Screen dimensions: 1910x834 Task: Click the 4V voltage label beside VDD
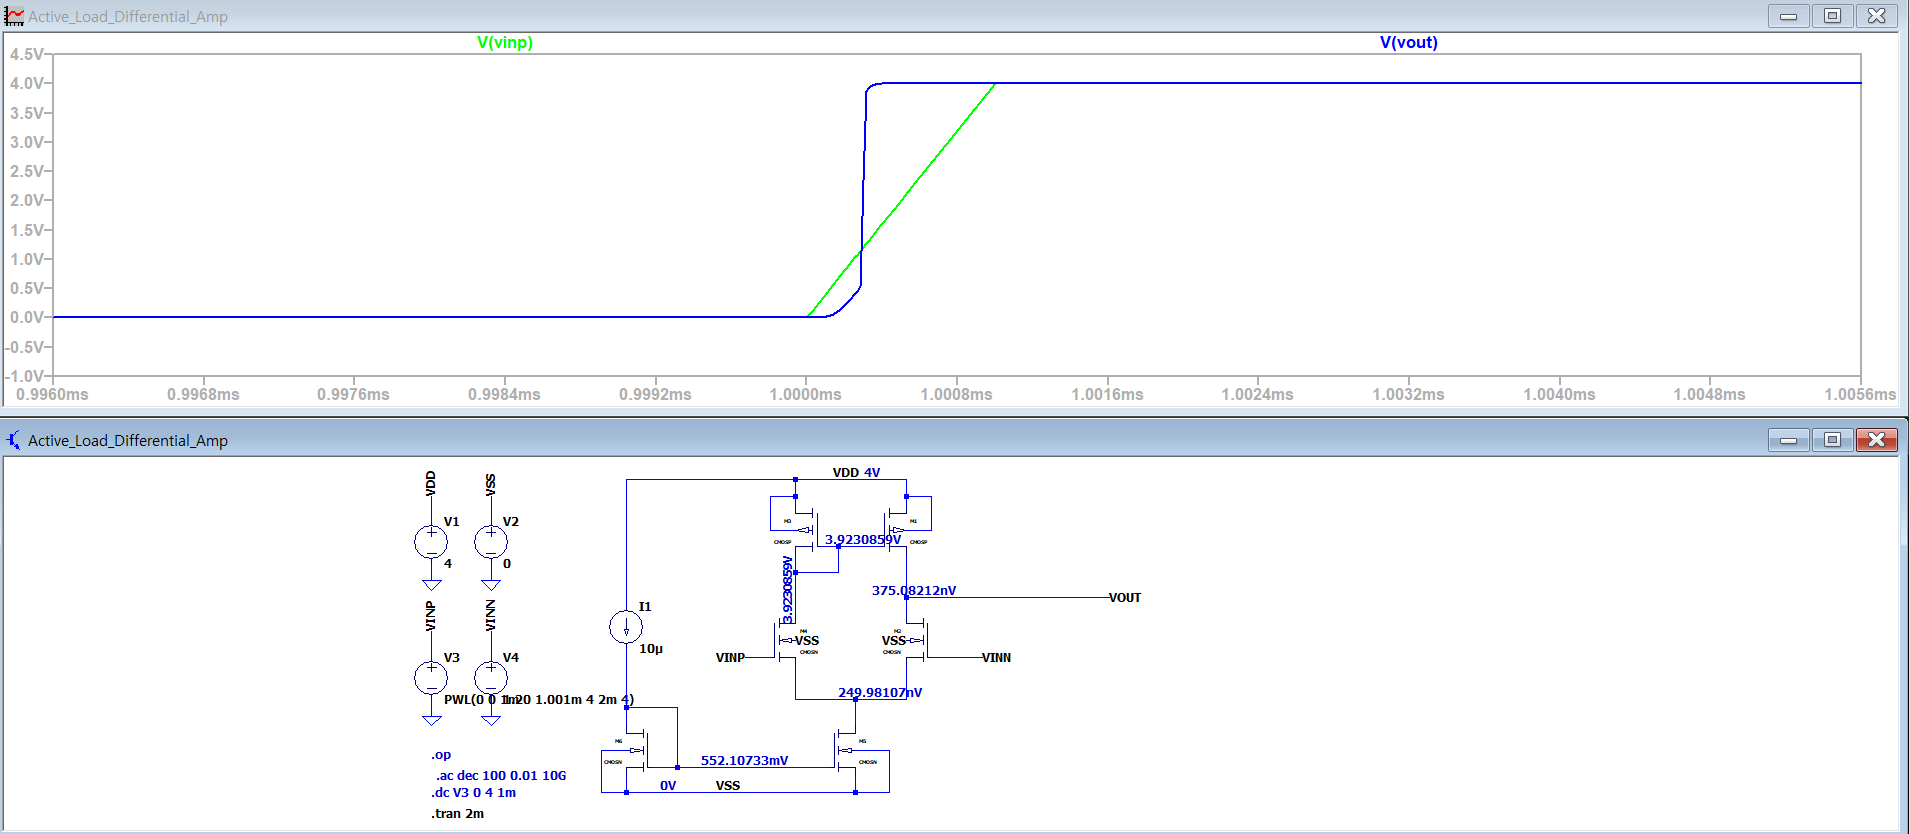tap(872, 472)
